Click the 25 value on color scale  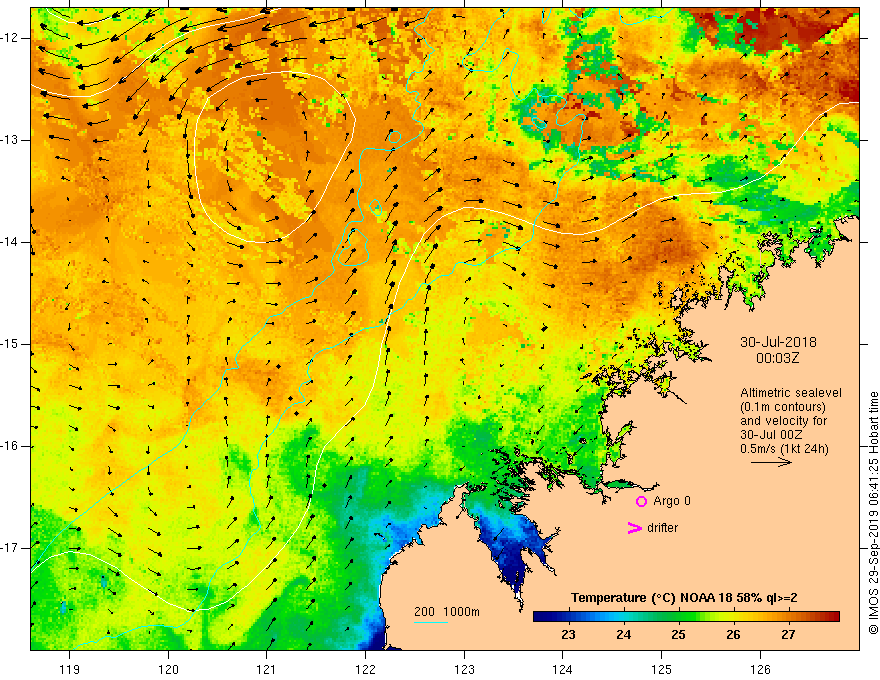coord(678,635)
